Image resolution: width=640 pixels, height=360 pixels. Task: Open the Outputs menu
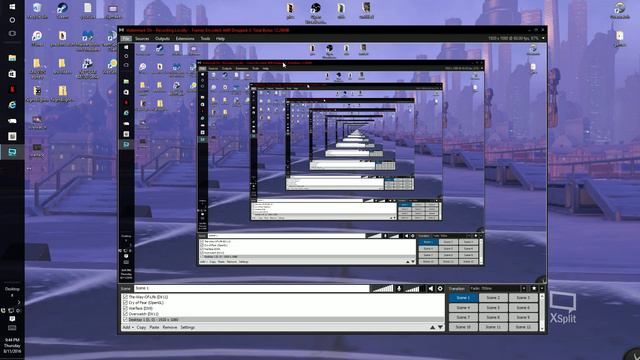pos(162,38)
